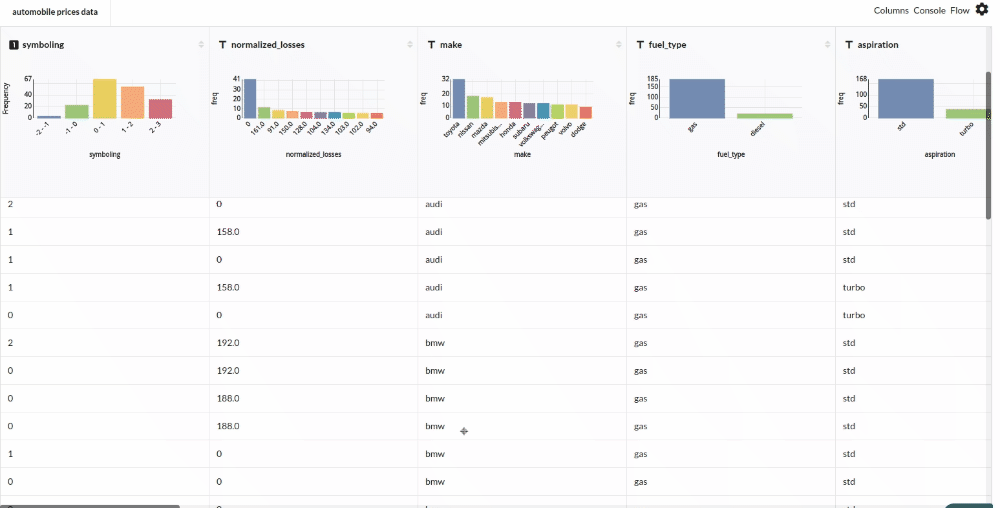Open the Flow view

960,10
